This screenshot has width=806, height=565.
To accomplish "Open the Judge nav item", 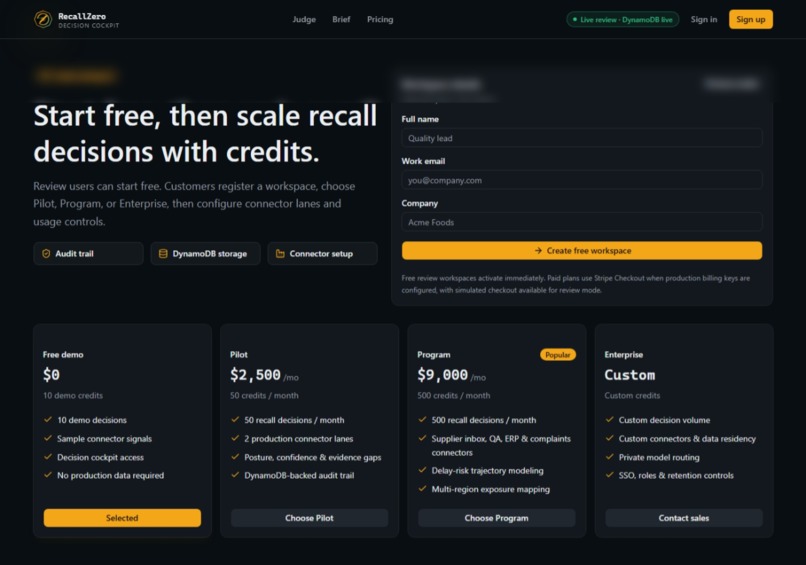I will (x=304, y=20).
